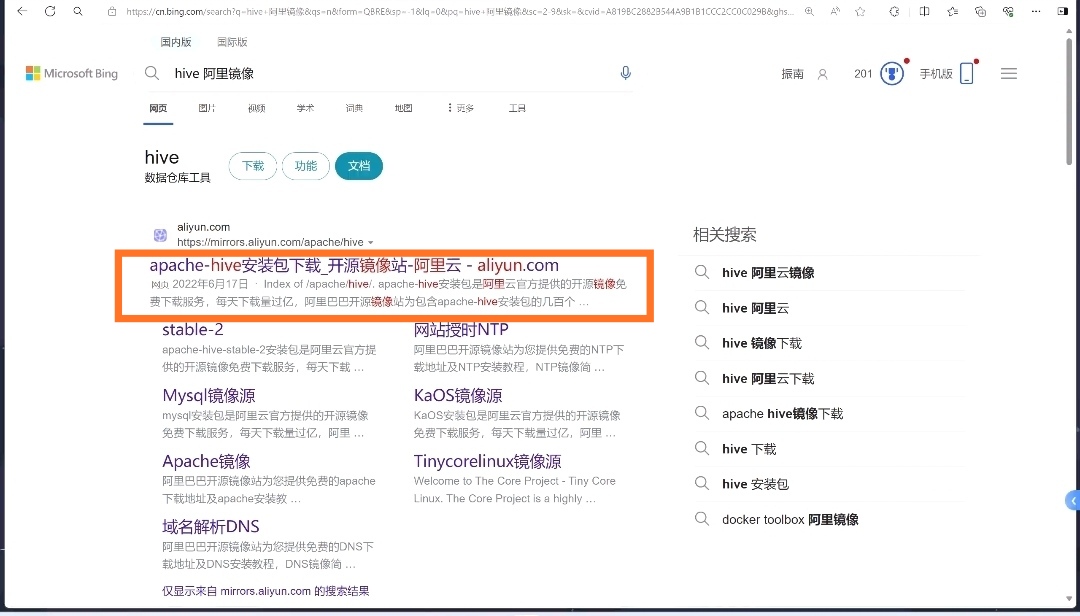The height and width of the screenshot is (616, 1080).
Task: Click related search 'docker toolbox 阿里镜像'
Action: 790,520
